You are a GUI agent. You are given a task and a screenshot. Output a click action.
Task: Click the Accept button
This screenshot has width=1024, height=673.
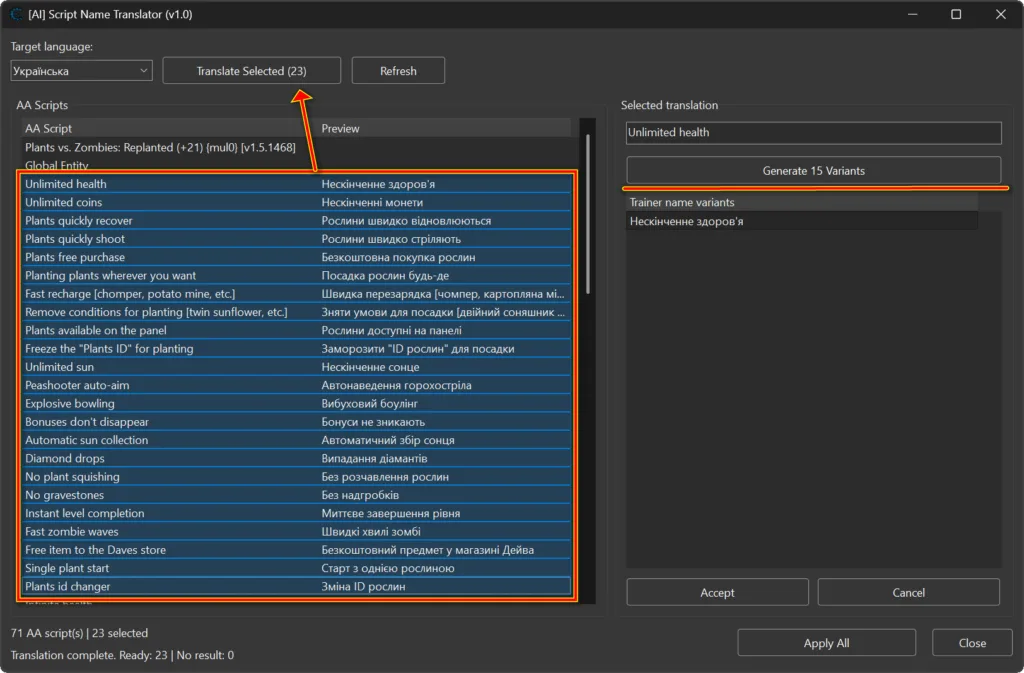(717, 592)
